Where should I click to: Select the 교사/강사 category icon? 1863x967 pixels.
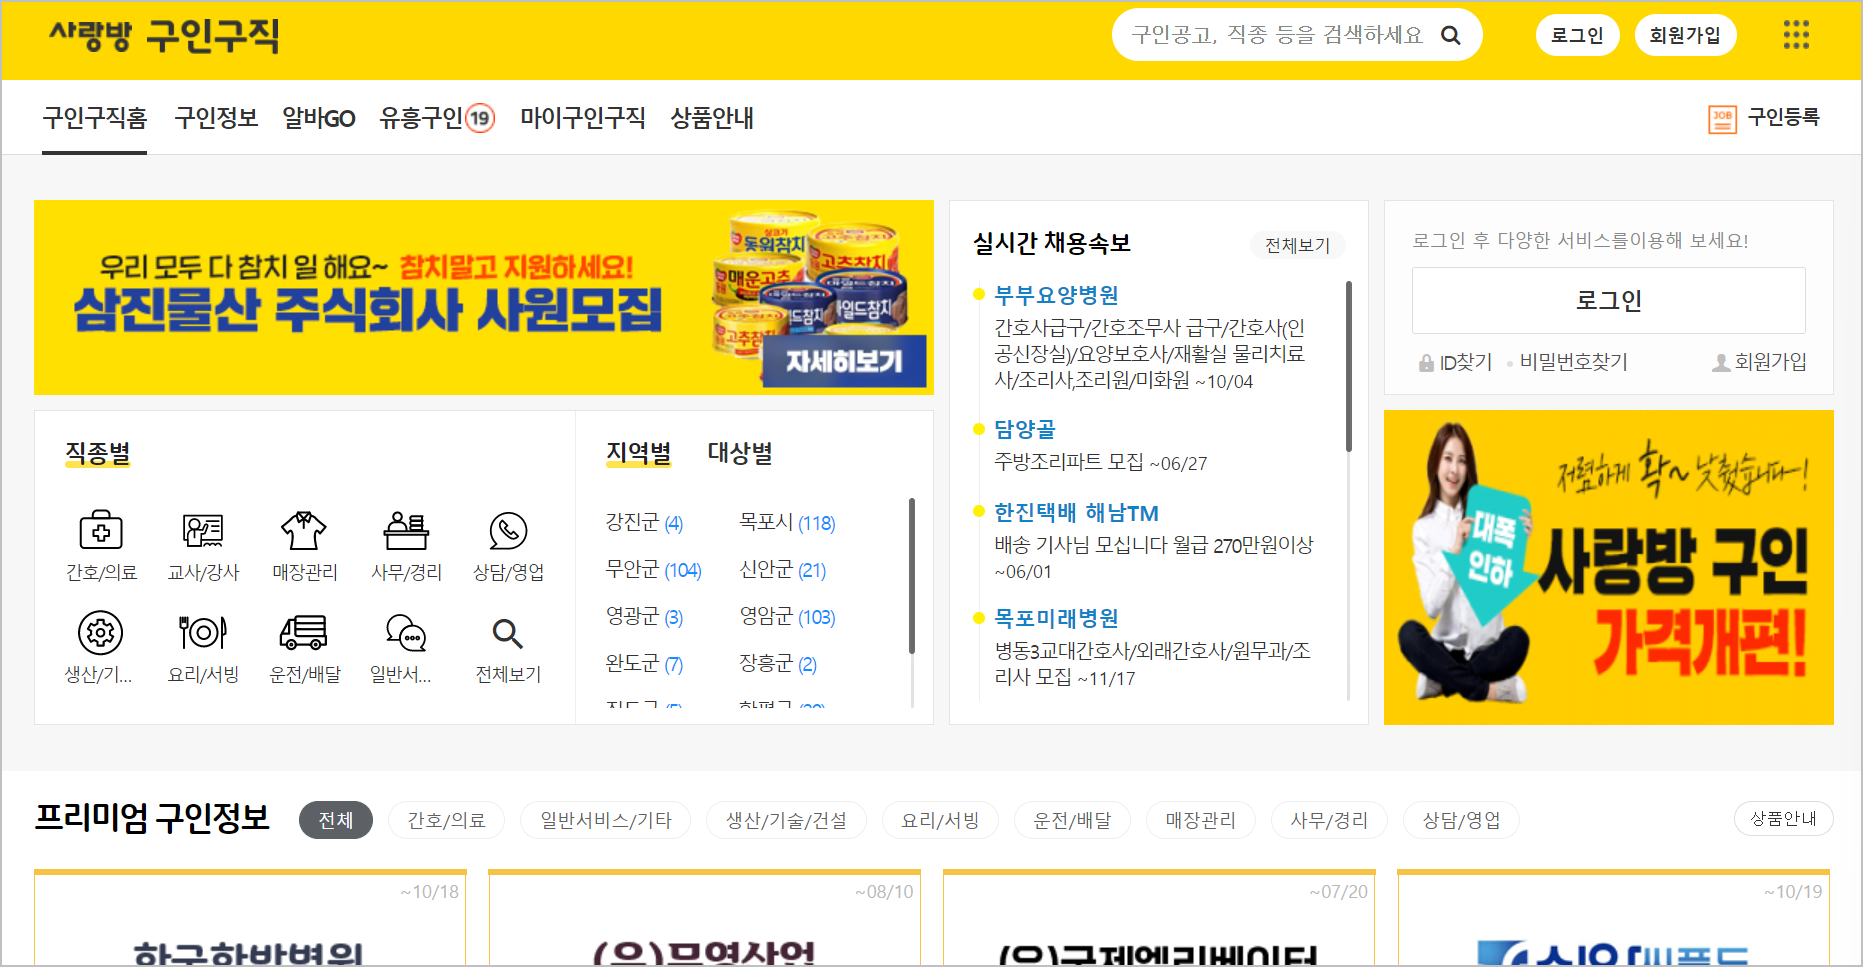pyautogui.click(x=203, y=530)
